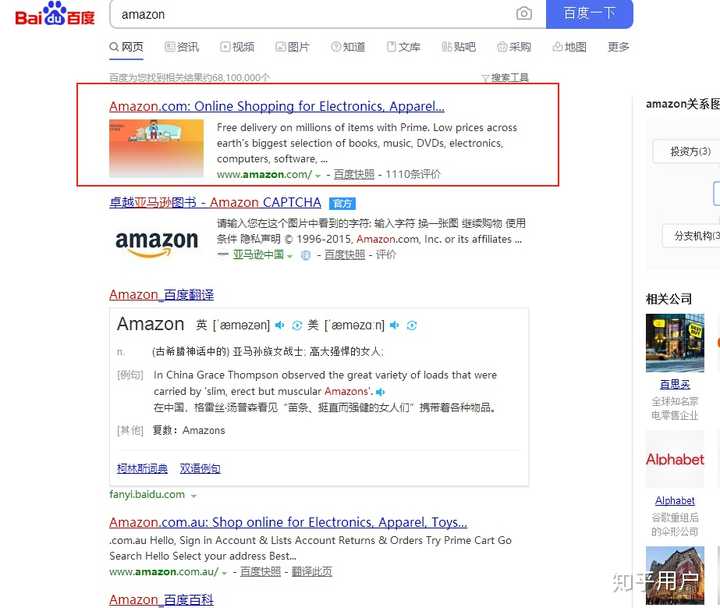Click the 投资方(3) button
The image size is (720, 608).
point(687,152)
